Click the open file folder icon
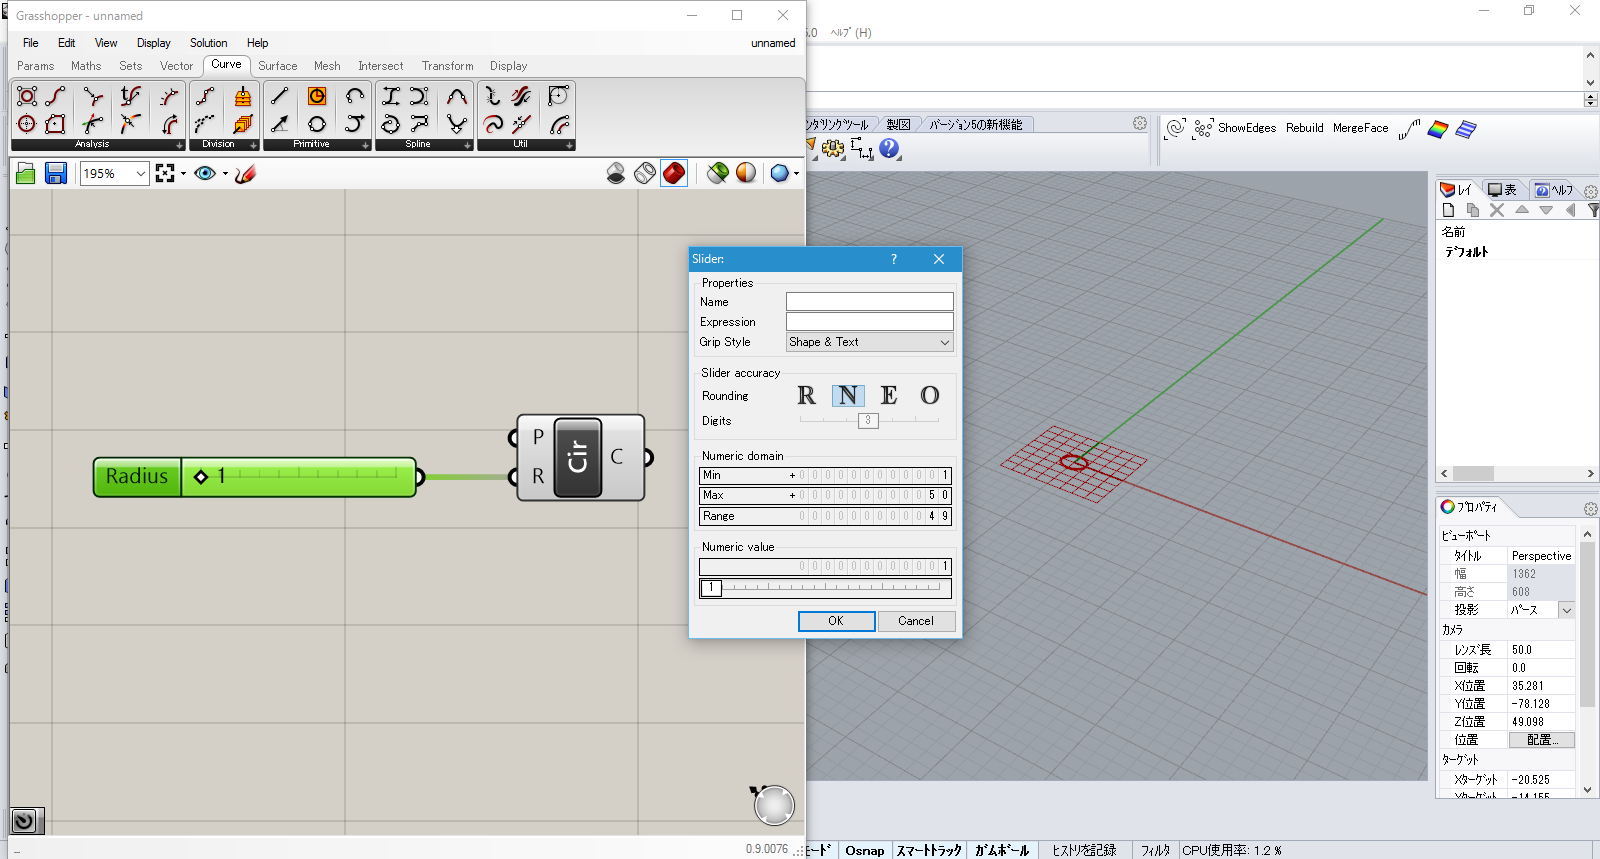This screenshot has width=1600, height=859. click(26, 174)
